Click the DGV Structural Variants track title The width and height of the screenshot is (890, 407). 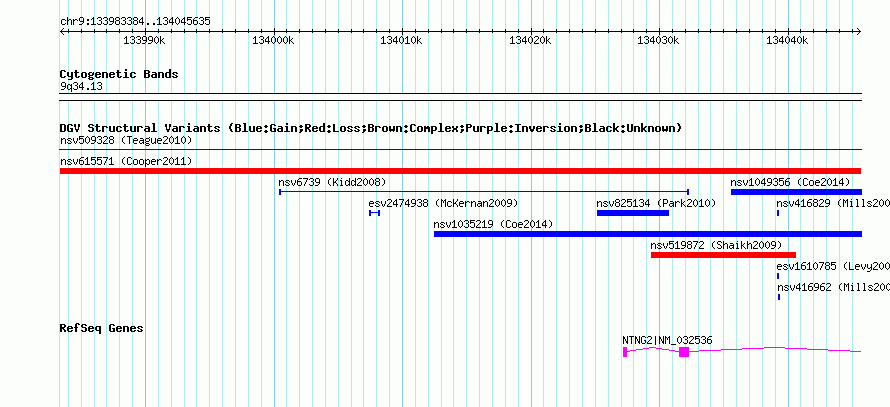tap(371, 128)
